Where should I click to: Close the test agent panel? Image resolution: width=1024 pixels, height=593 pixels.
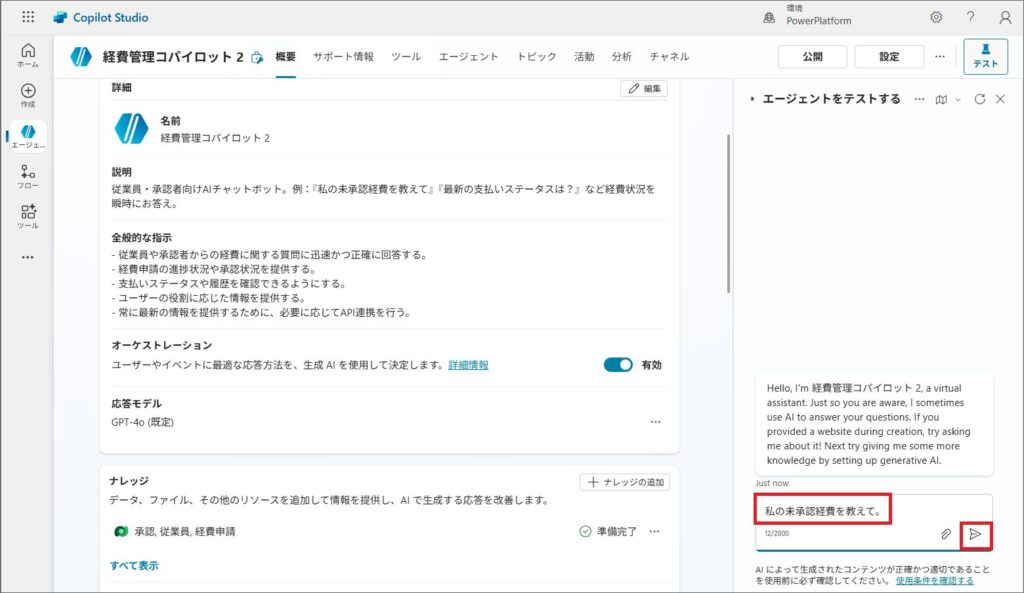point(1000,99)
